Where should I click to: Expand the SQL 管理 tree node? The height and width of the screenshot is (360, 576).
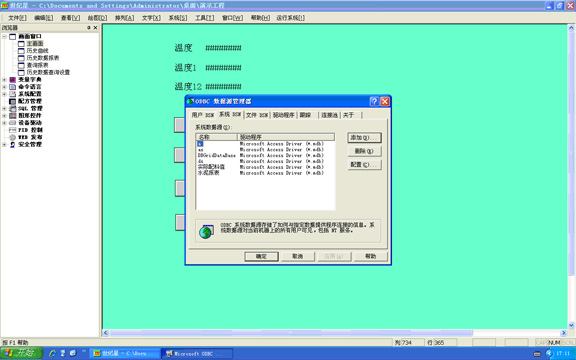4,109
